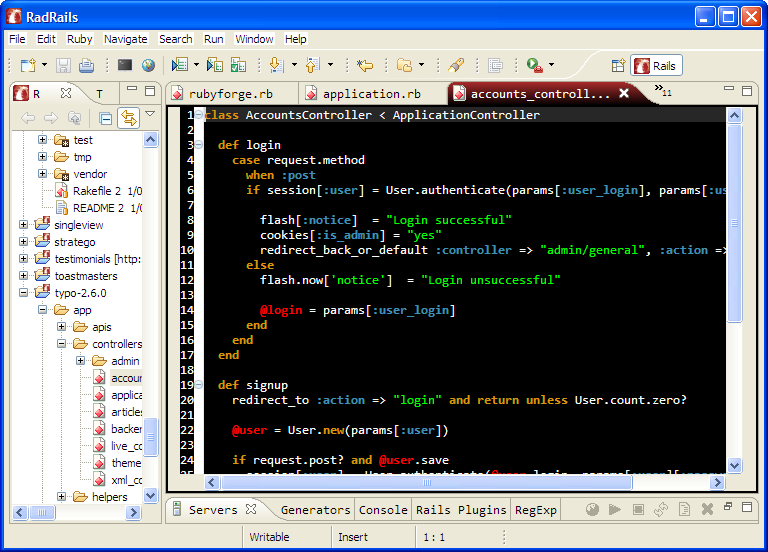Open the Navigate menu
768x552 pixels.
coord(125,39)
